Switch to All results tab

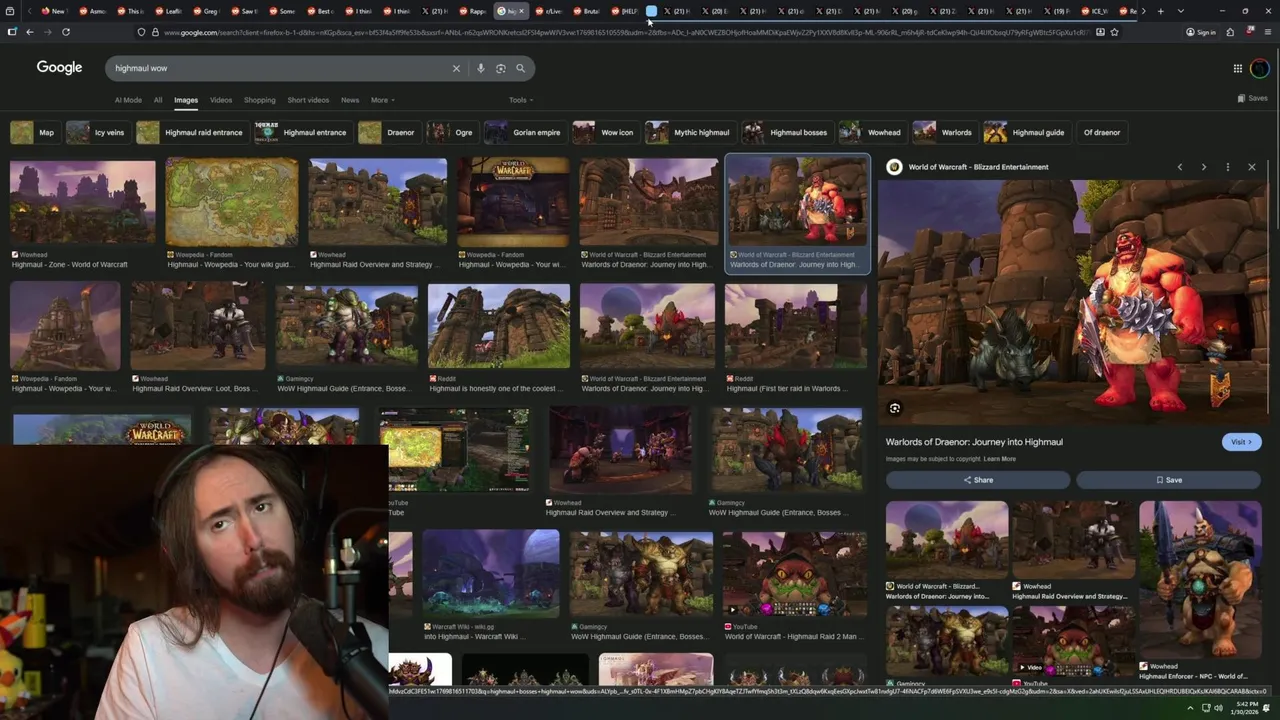[x=158, y=100]
